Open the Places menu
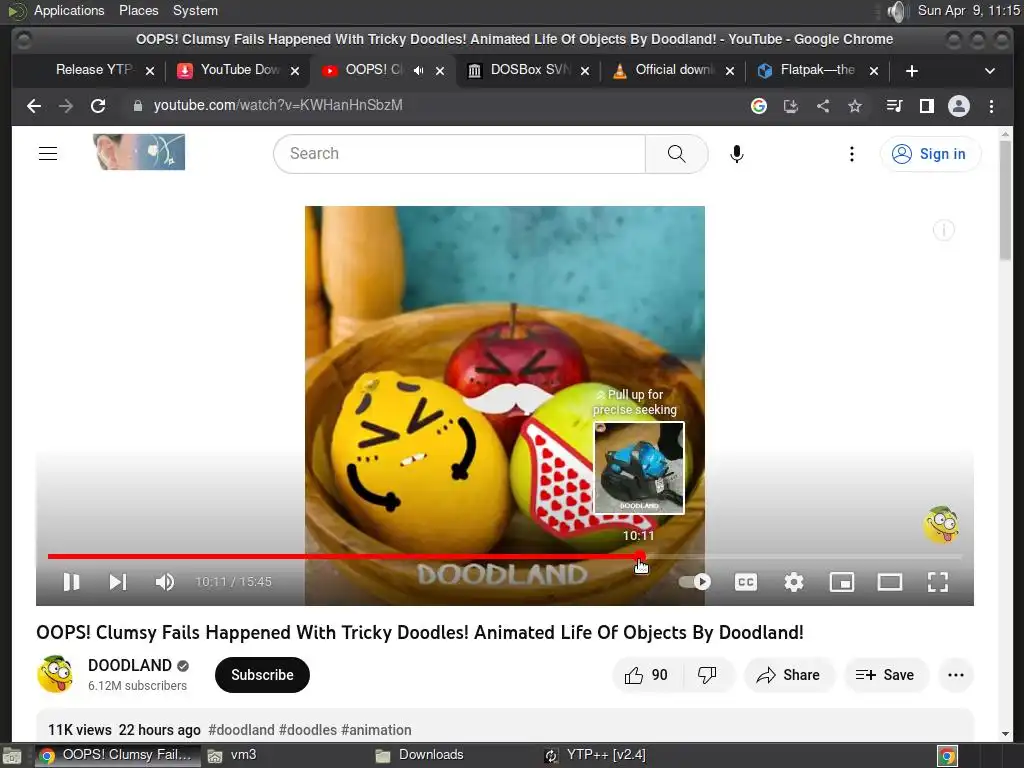Viewport: 1024px width, 768px height. click(138, 10)
